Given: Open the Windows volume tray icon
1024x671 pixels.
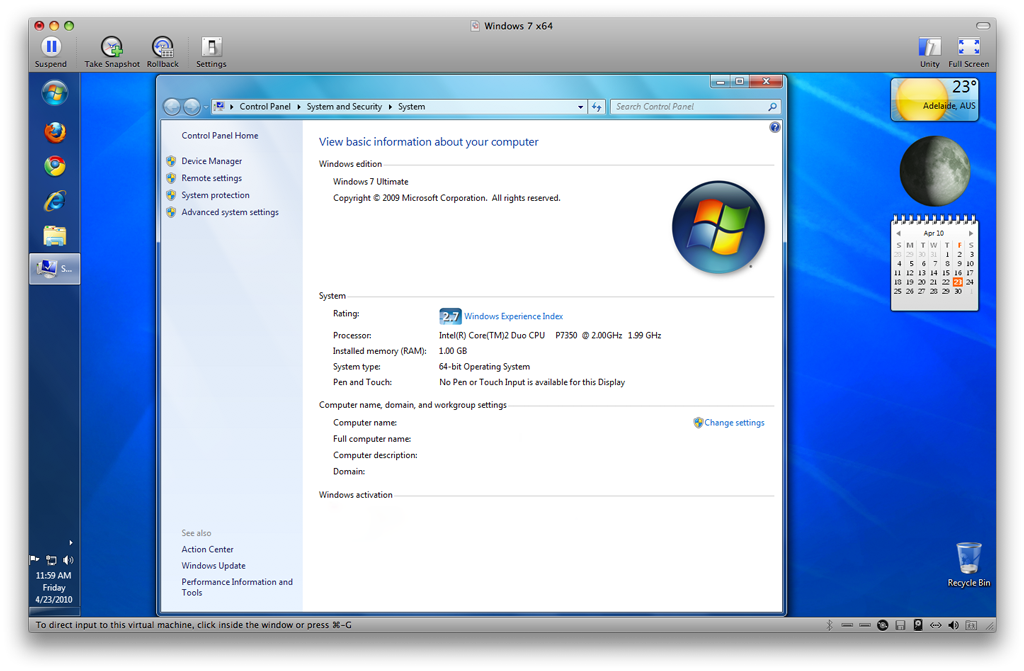Looking at the screenshot, I should pos(68,560).
